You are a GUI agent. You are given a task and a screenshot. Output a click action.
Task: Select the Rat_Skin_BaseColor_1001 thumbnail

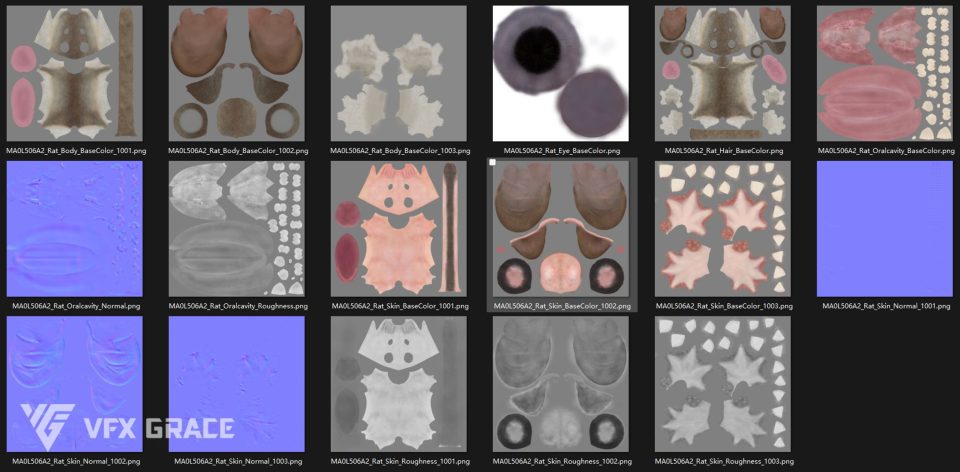(x=399, y=229)
